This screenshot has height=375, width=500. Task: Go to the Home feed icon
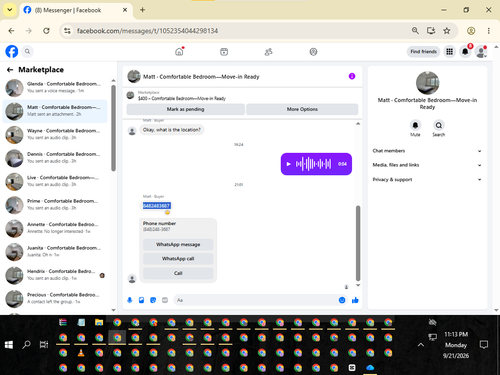point(179,52)
